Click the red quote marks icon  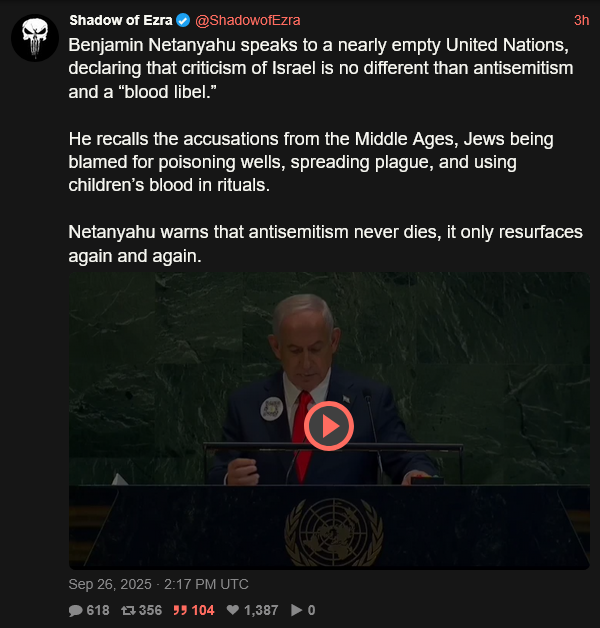coord(180,610)
